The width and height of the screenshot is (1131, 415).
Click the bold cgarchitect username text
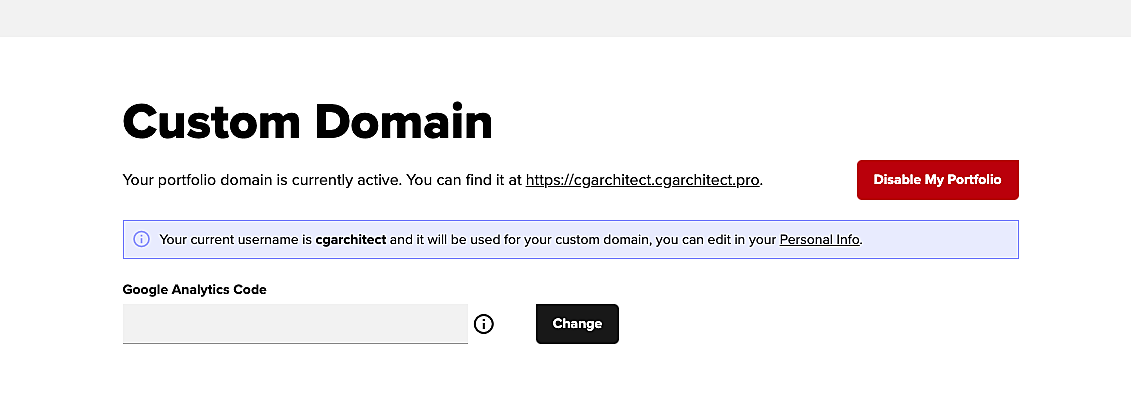tap(350, 240)
